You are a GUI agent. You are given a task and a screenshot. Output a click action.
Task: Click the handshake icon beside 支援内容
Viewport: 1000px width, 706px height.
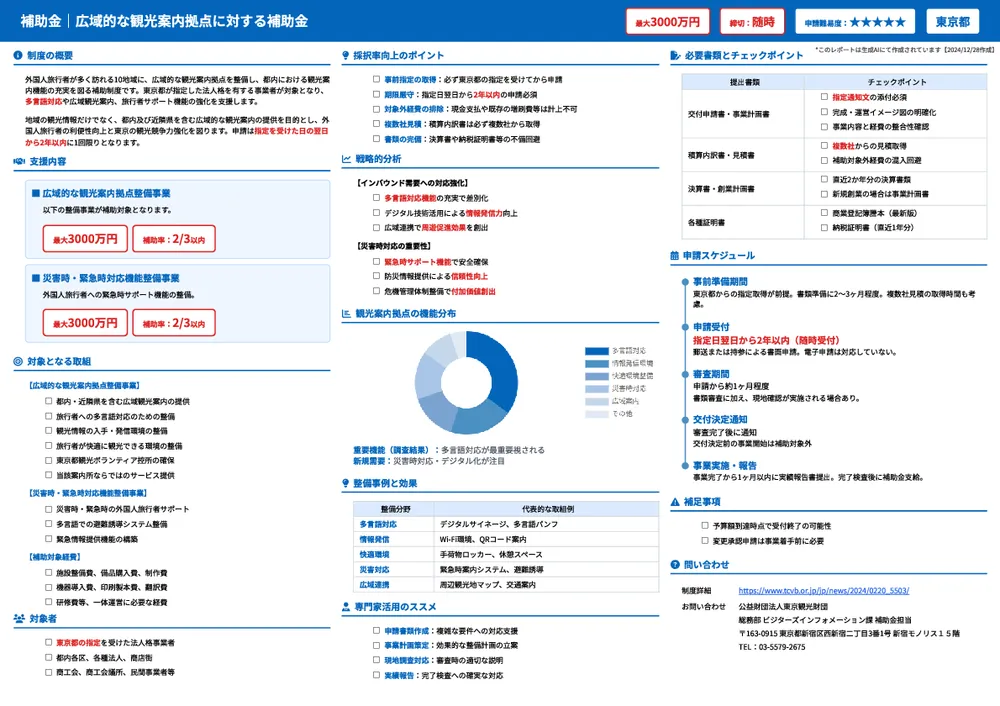point(19,161)
